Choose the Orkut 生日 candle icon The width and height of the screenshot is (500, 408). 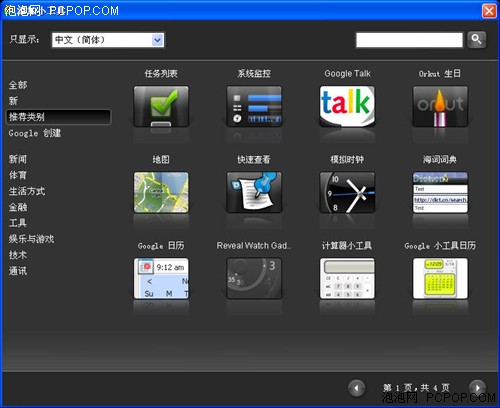click(x=440, y=106)
